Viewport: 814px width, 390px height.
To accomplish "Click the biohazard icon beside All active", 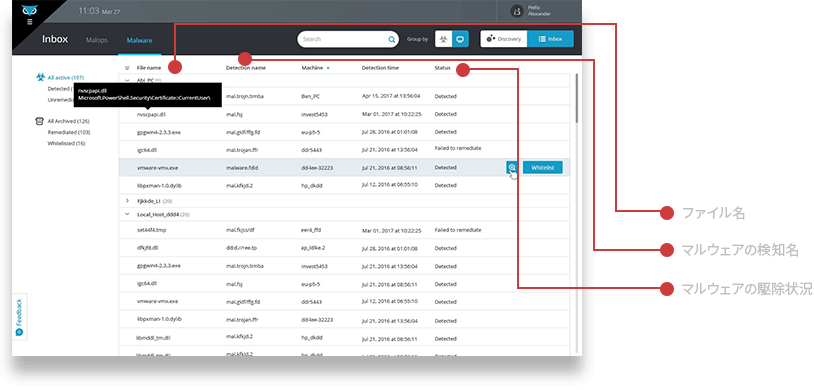I will (40, 77).
